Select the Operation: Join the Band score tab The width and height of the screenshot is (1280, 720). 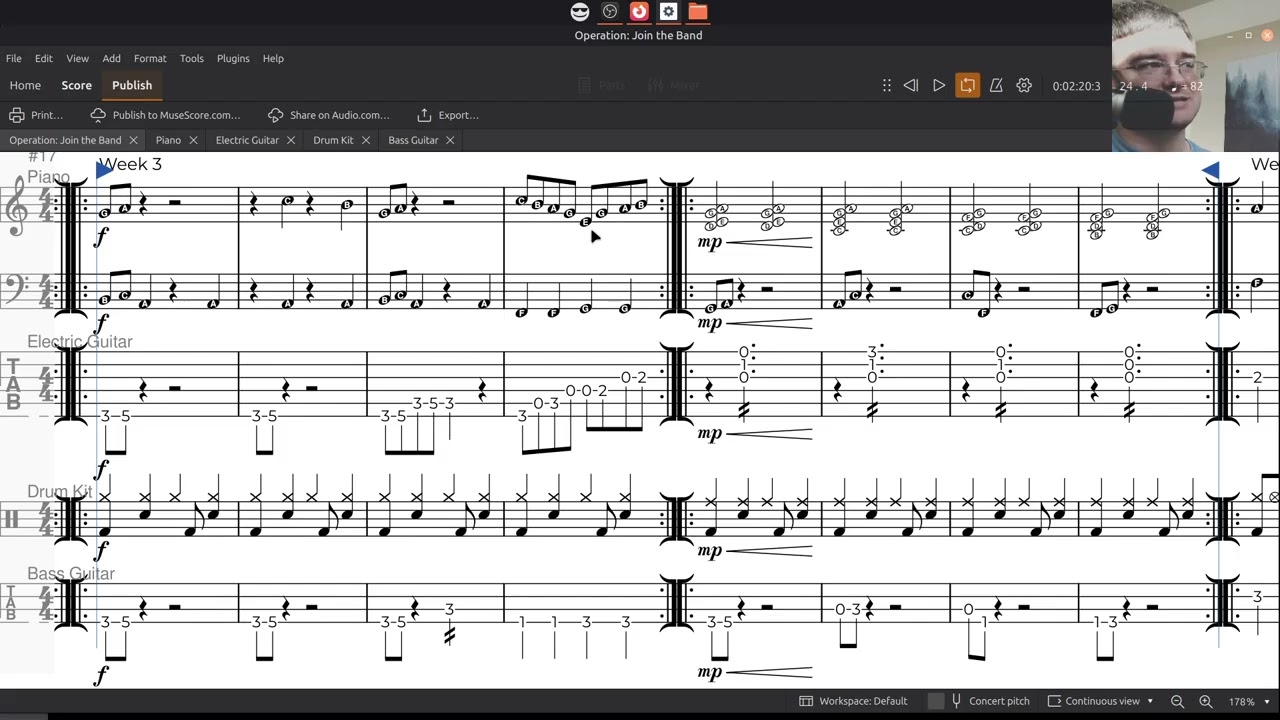[x=65, y=141]
